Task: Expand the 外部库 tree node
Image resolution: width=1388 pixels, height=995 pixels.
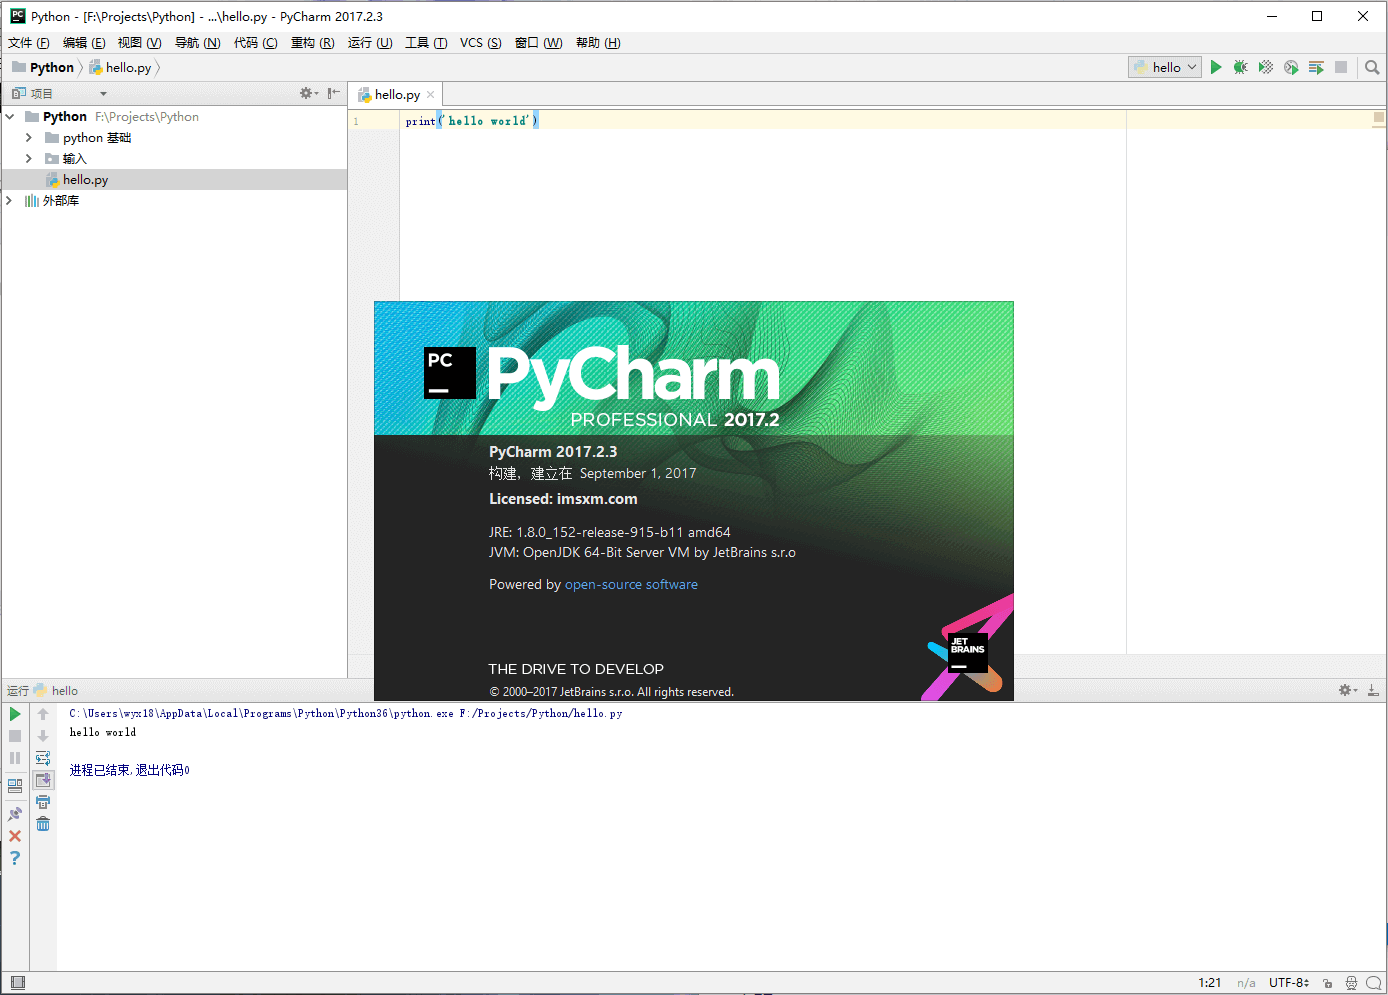Action: pyautogui.click(x=10, y=201)
